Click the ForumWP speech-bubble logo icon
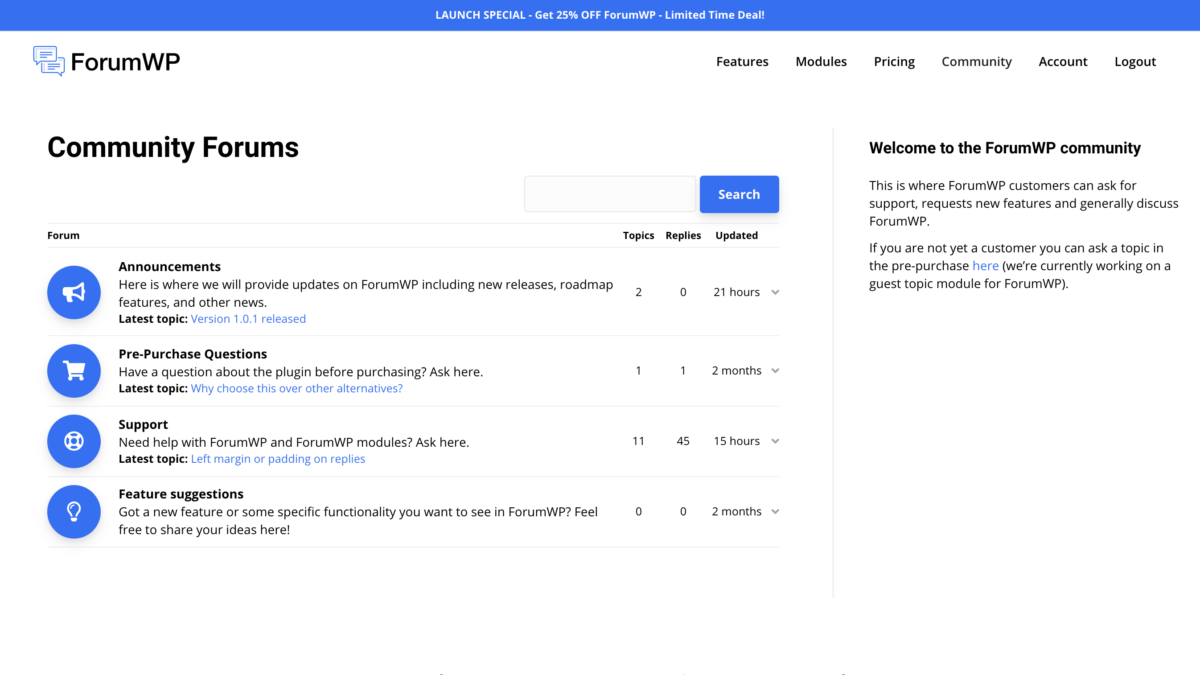1200x675 pixels. 49,61
